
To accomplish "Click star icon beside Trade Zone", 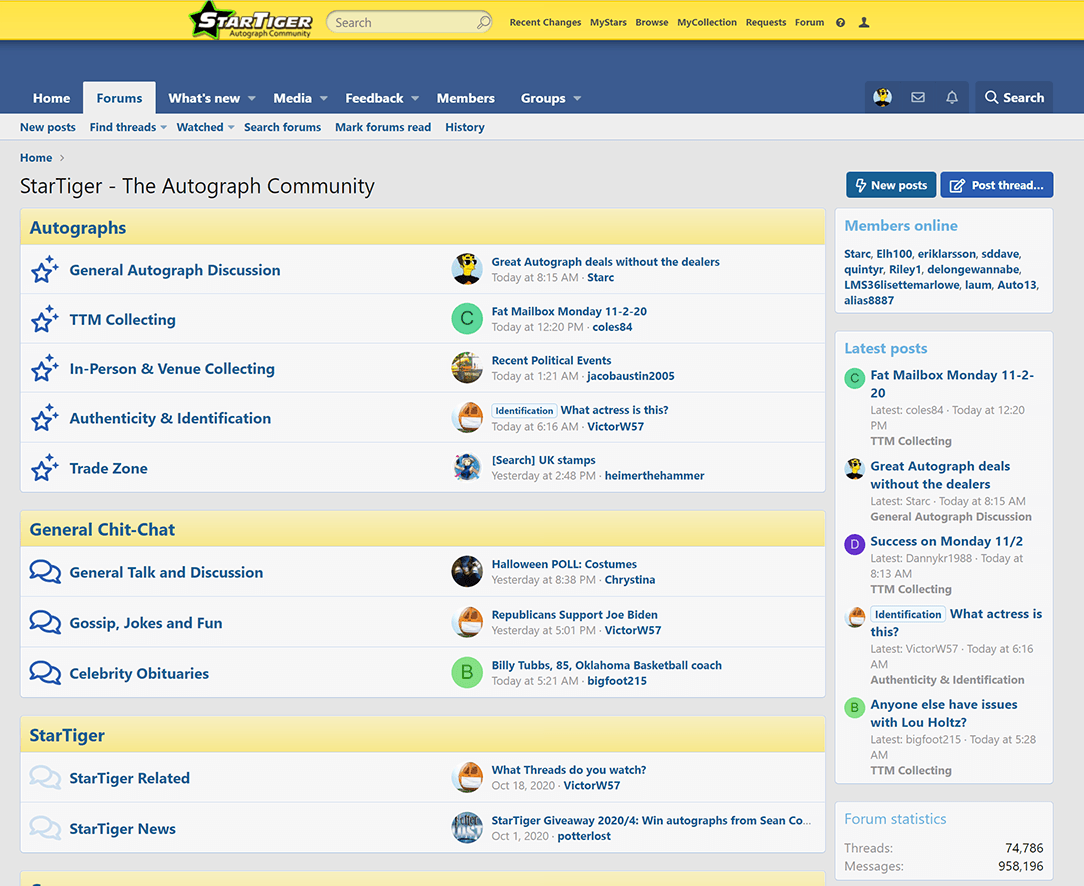I will (x=45, y=468).
